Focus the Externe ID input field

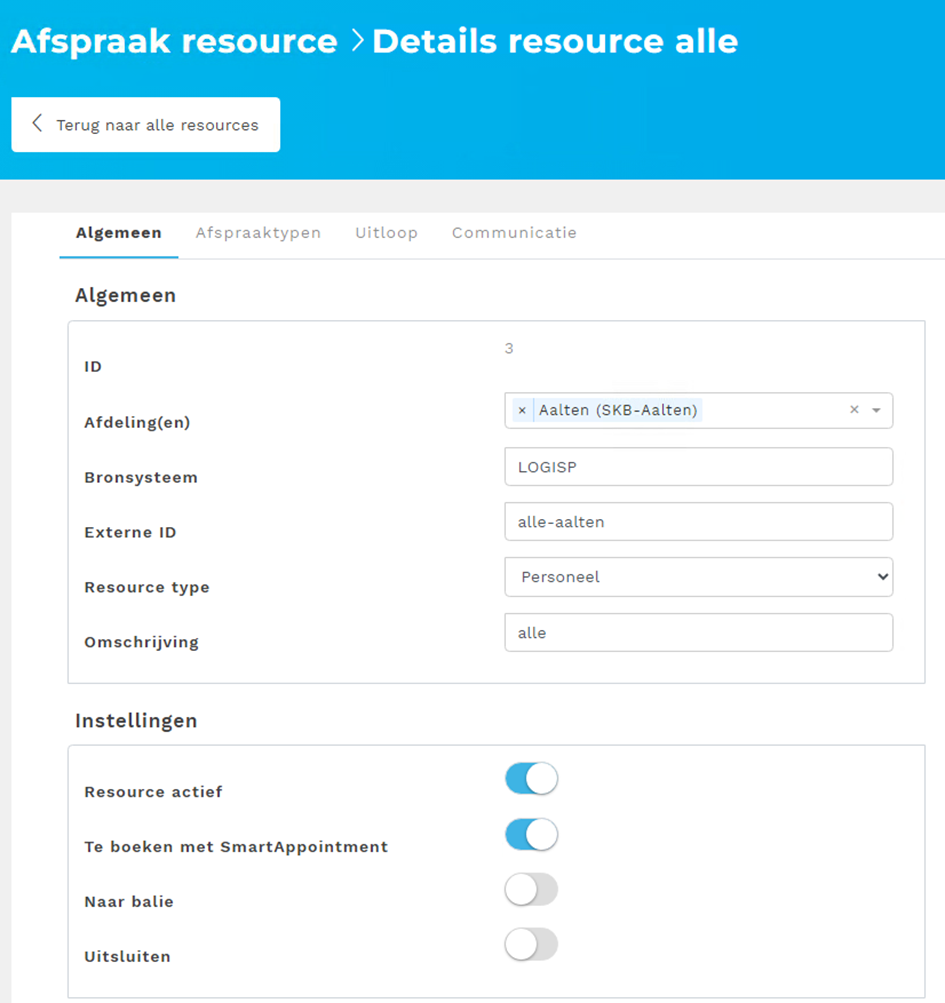point(698,521)
